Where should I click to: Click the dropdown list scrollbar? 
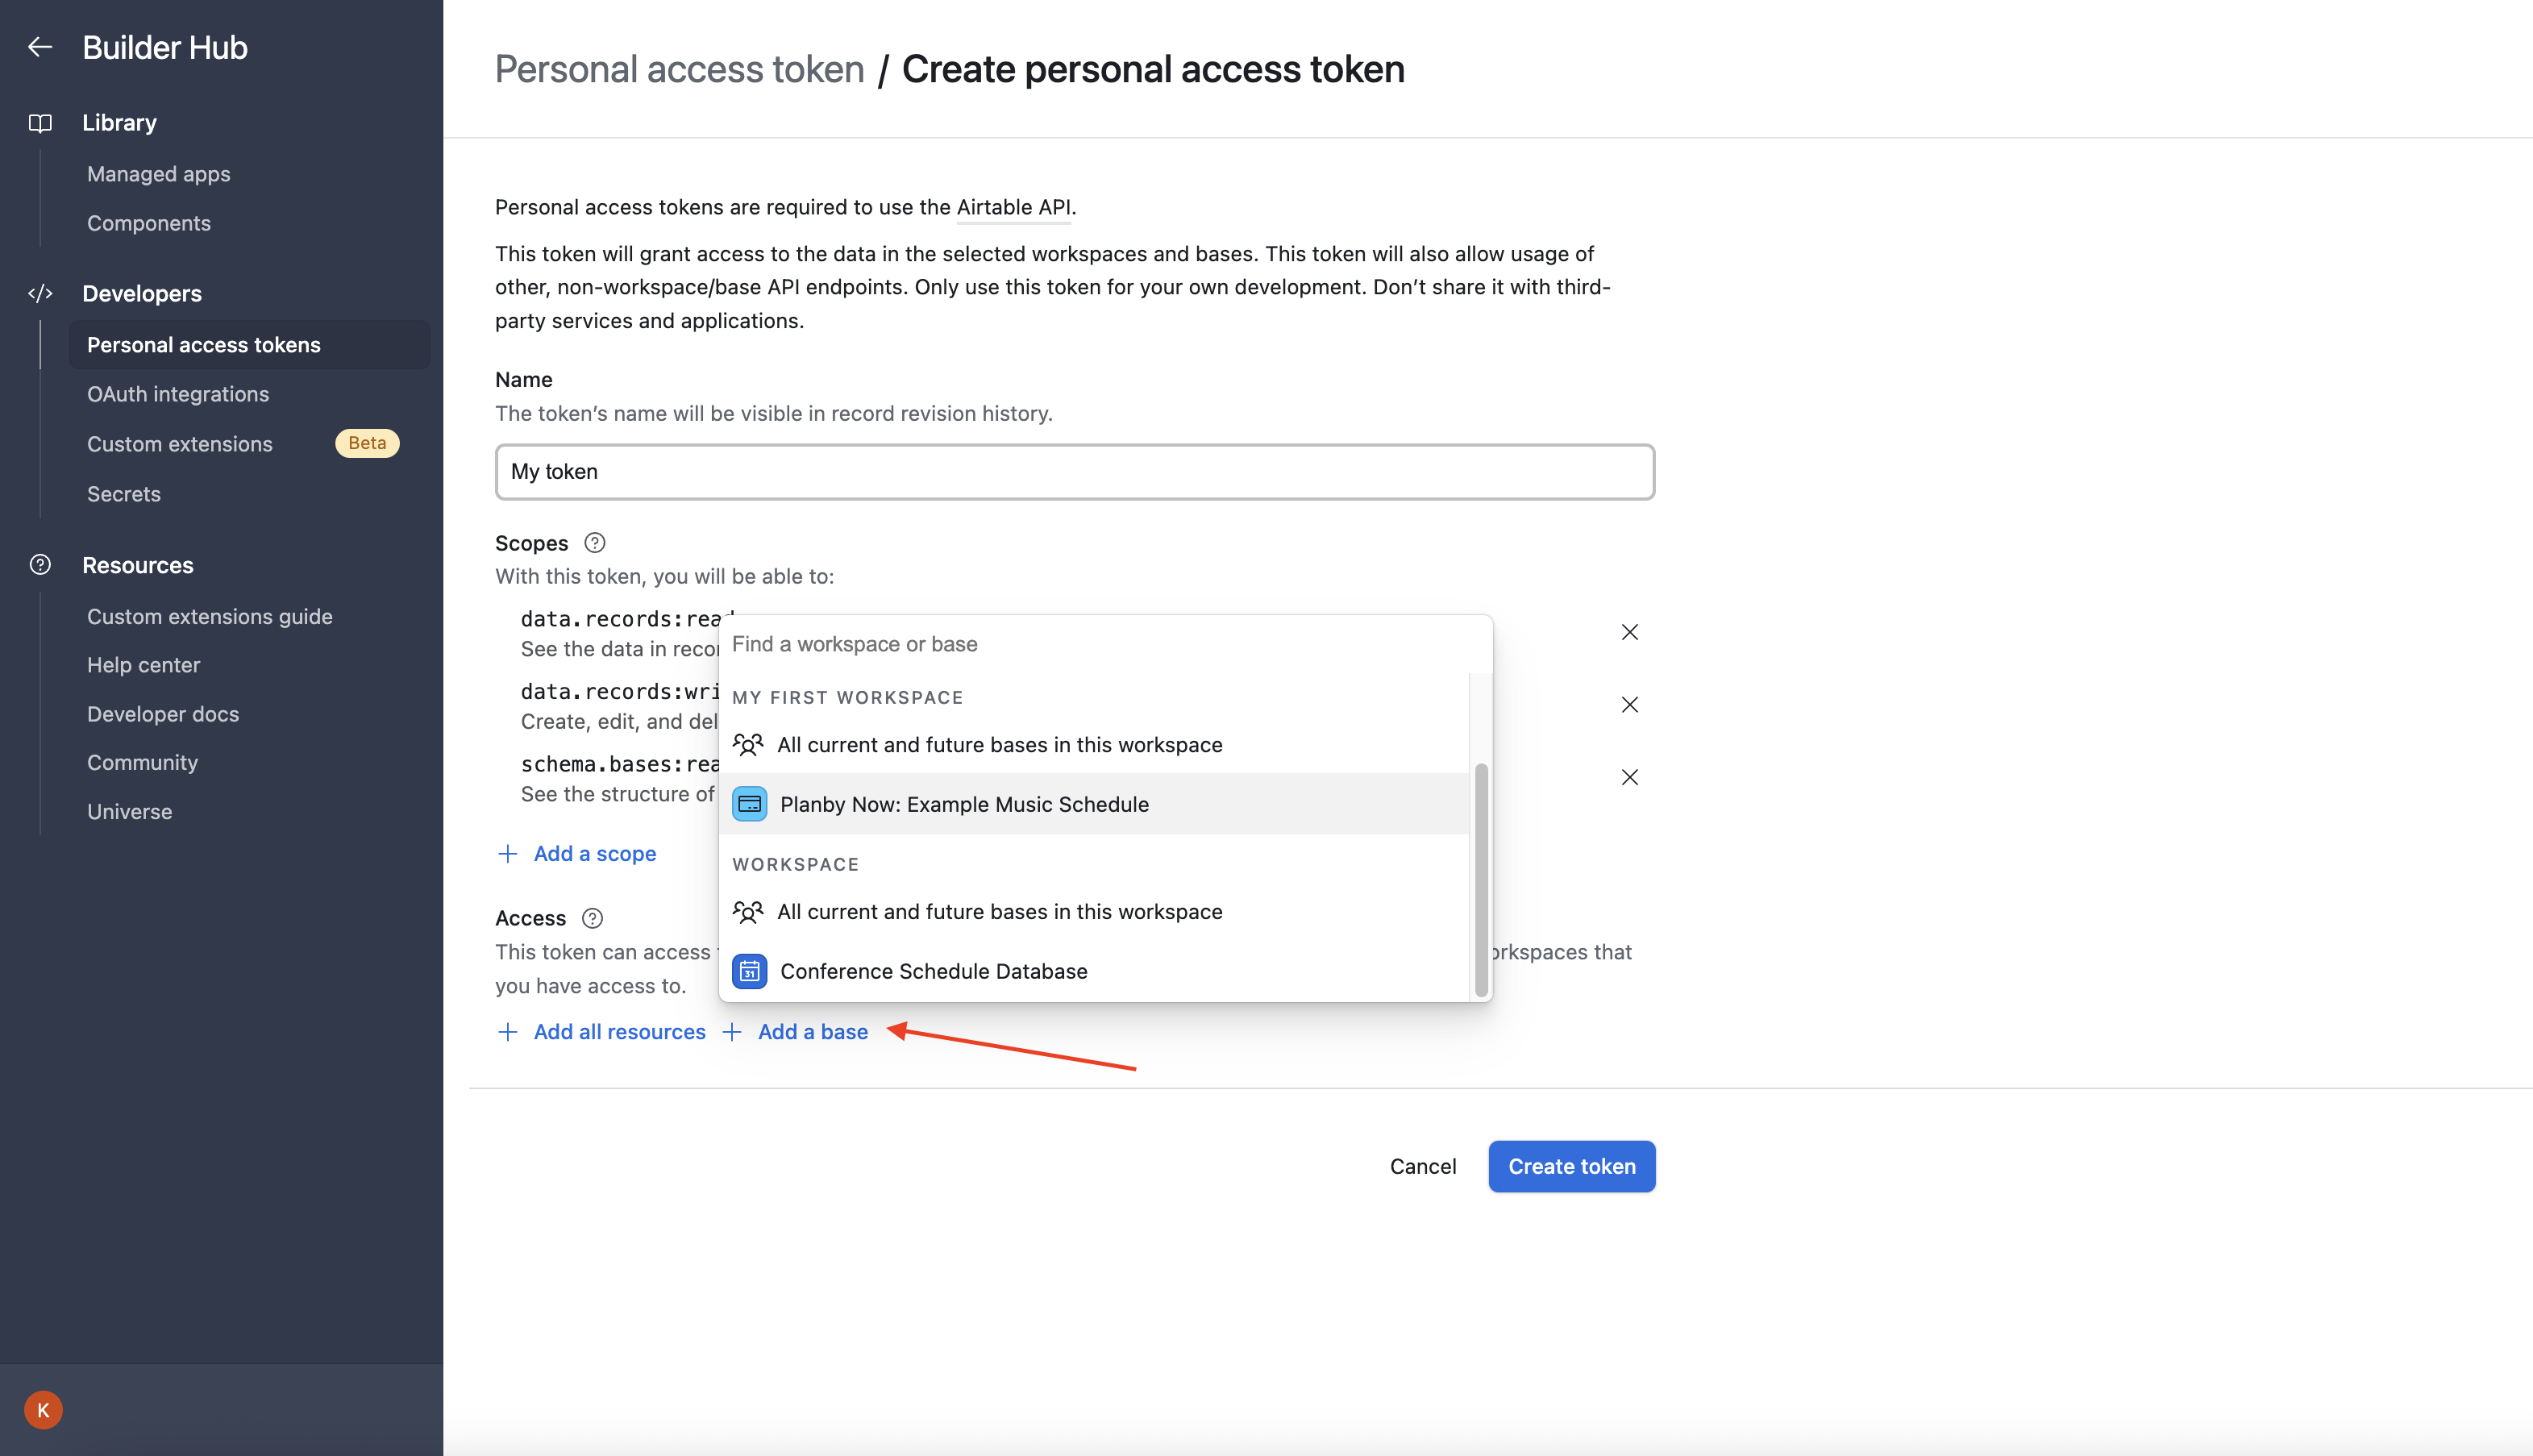pos(1481,880)
